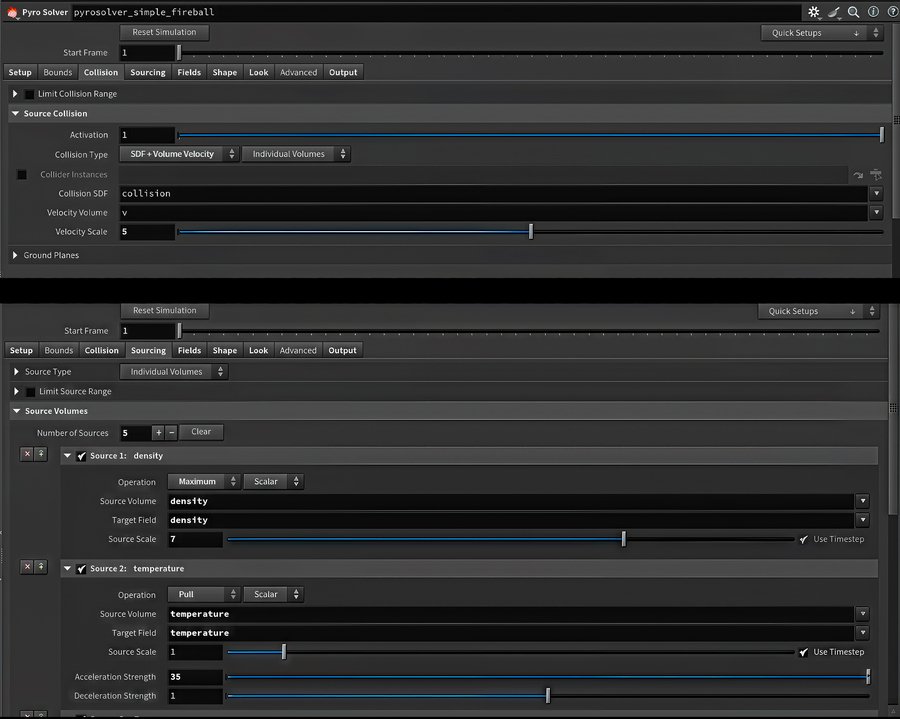The width and height of the screenshot is (900, 719).
Task: Remove Source 1 density with X icon
Action: [27, 454]
